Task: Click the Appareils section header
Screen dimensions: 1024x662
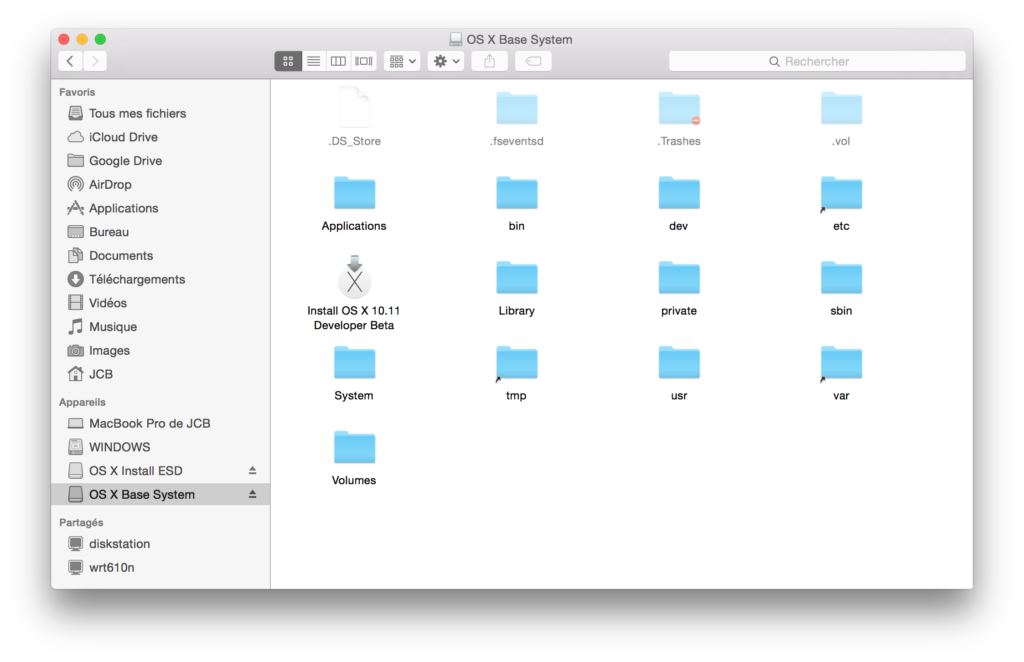Action: pos(82,402)
